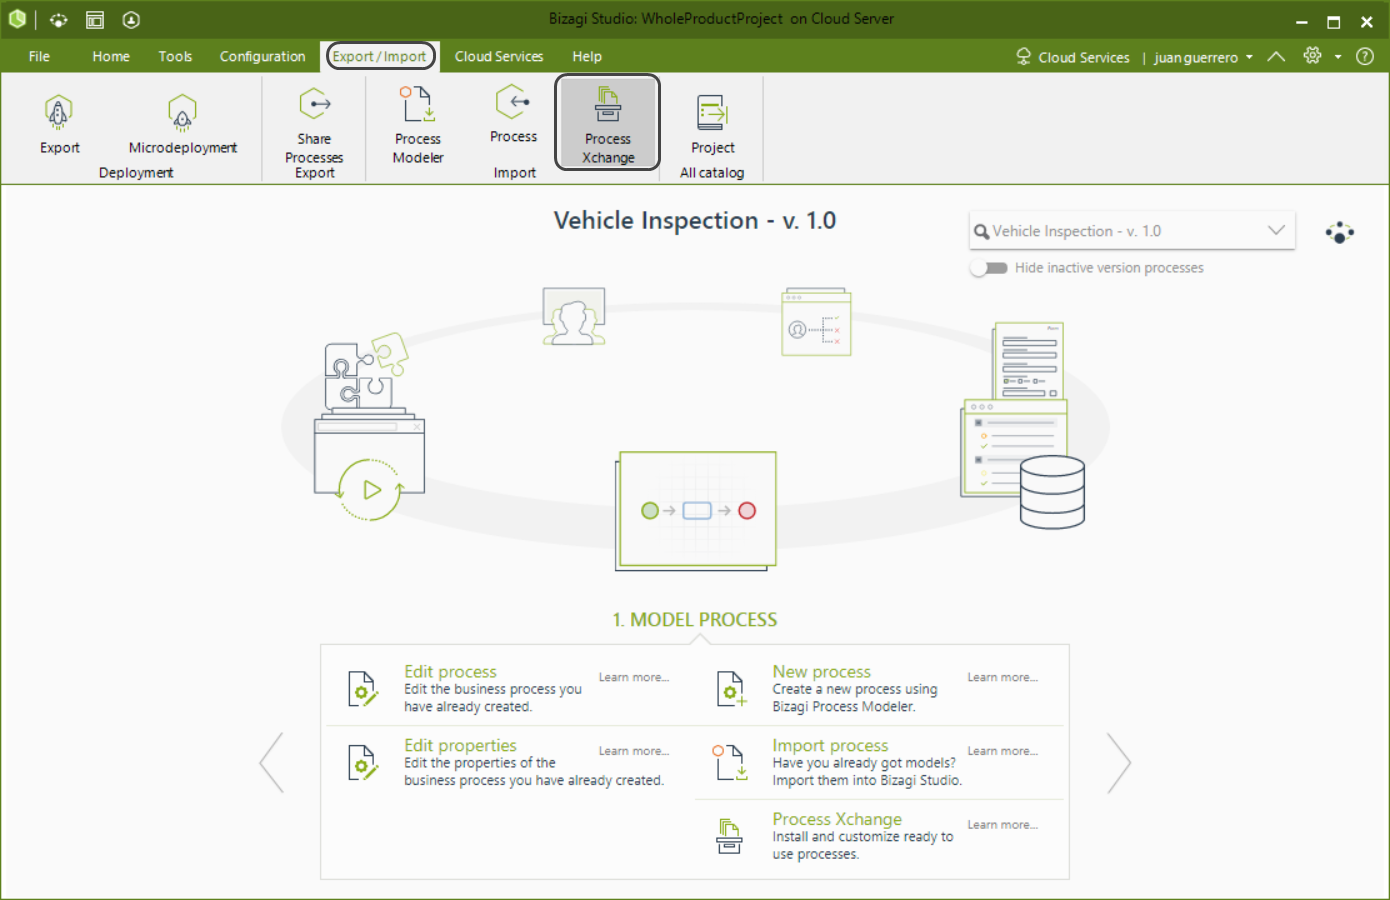Switch to the Tools tab
Screen dimensions: 1390x900
(x=175, y=56)
